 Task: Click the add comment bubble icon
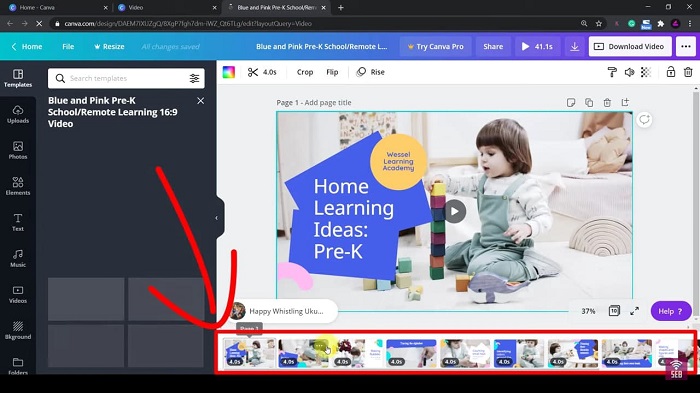(644, 120)
